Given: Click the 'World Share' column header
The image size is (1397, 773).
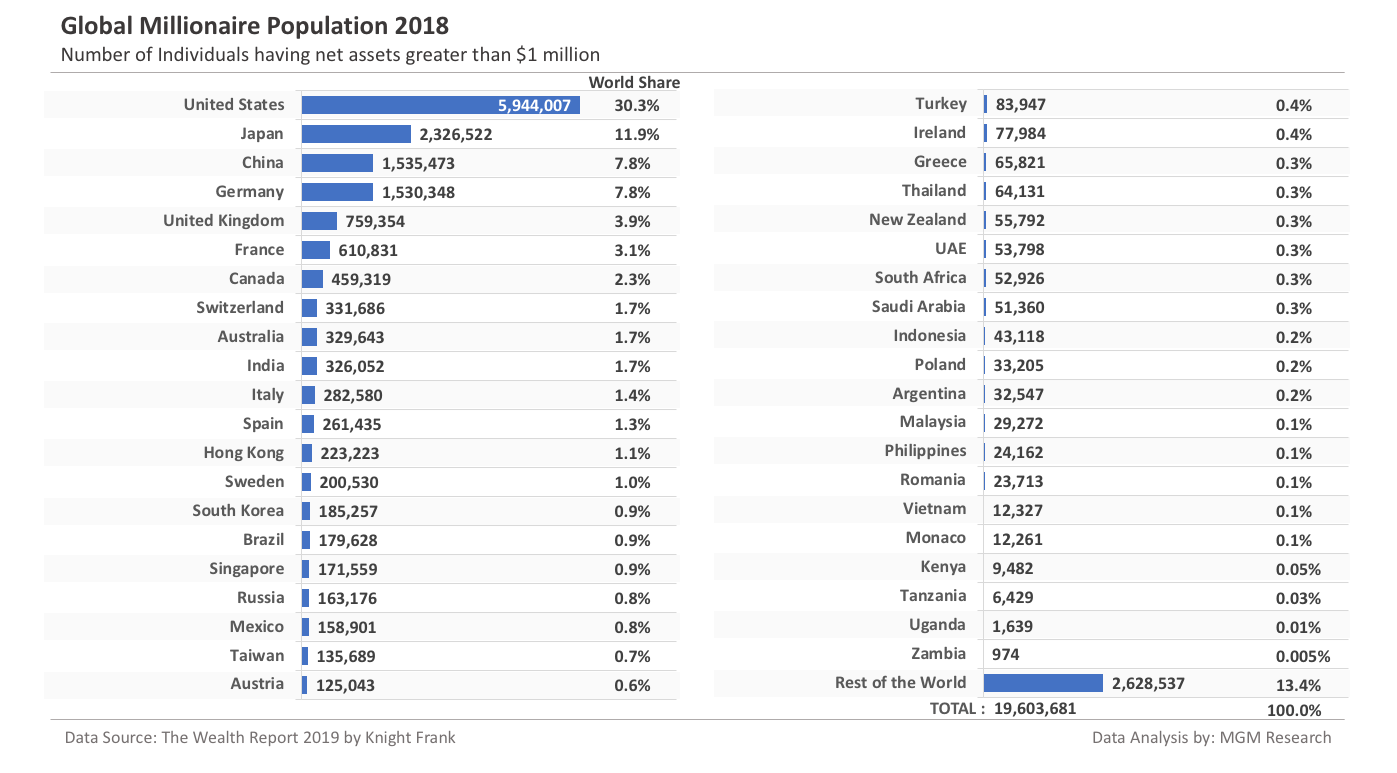Looking at the screenshot, I should (x=634, y=83).
